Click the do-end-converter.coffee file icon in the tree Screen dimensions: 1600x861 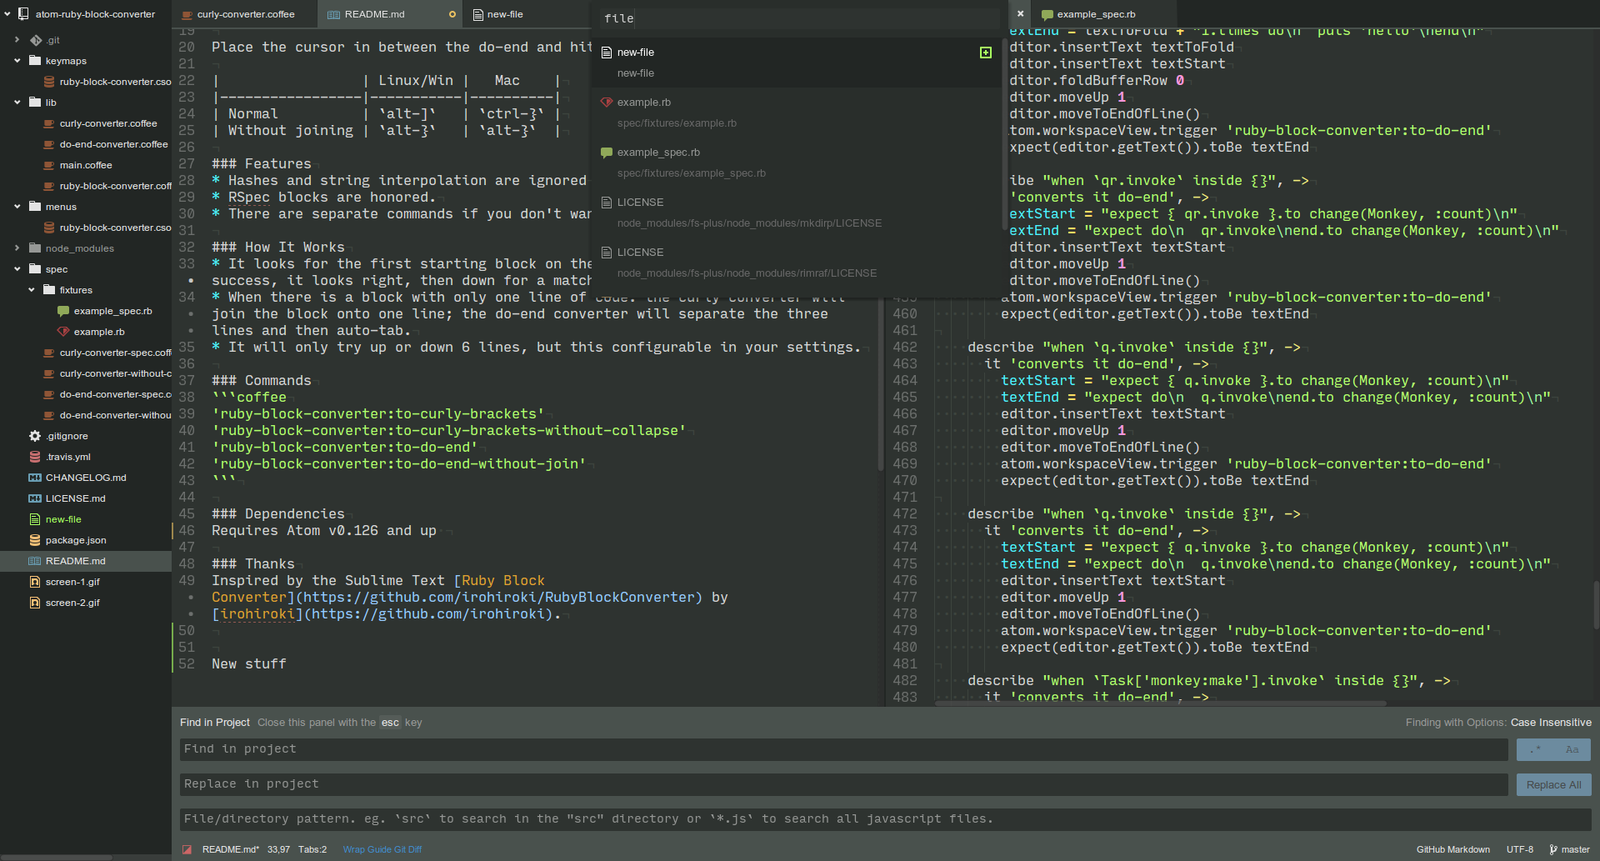[x=49, y=144]
